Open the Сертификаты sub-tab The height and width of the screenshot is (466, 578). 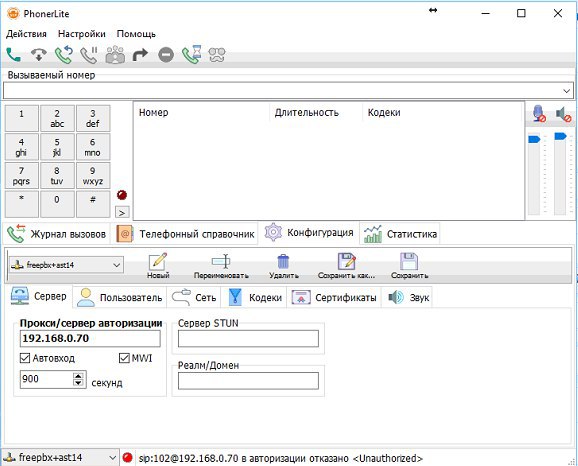(x=334, y=298)
